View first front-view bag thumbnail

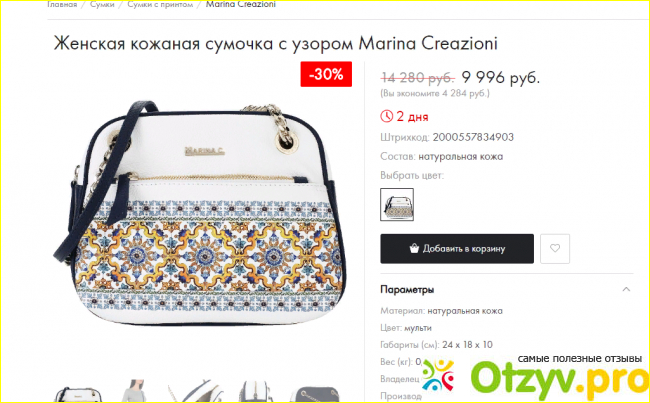pos(79,393)
